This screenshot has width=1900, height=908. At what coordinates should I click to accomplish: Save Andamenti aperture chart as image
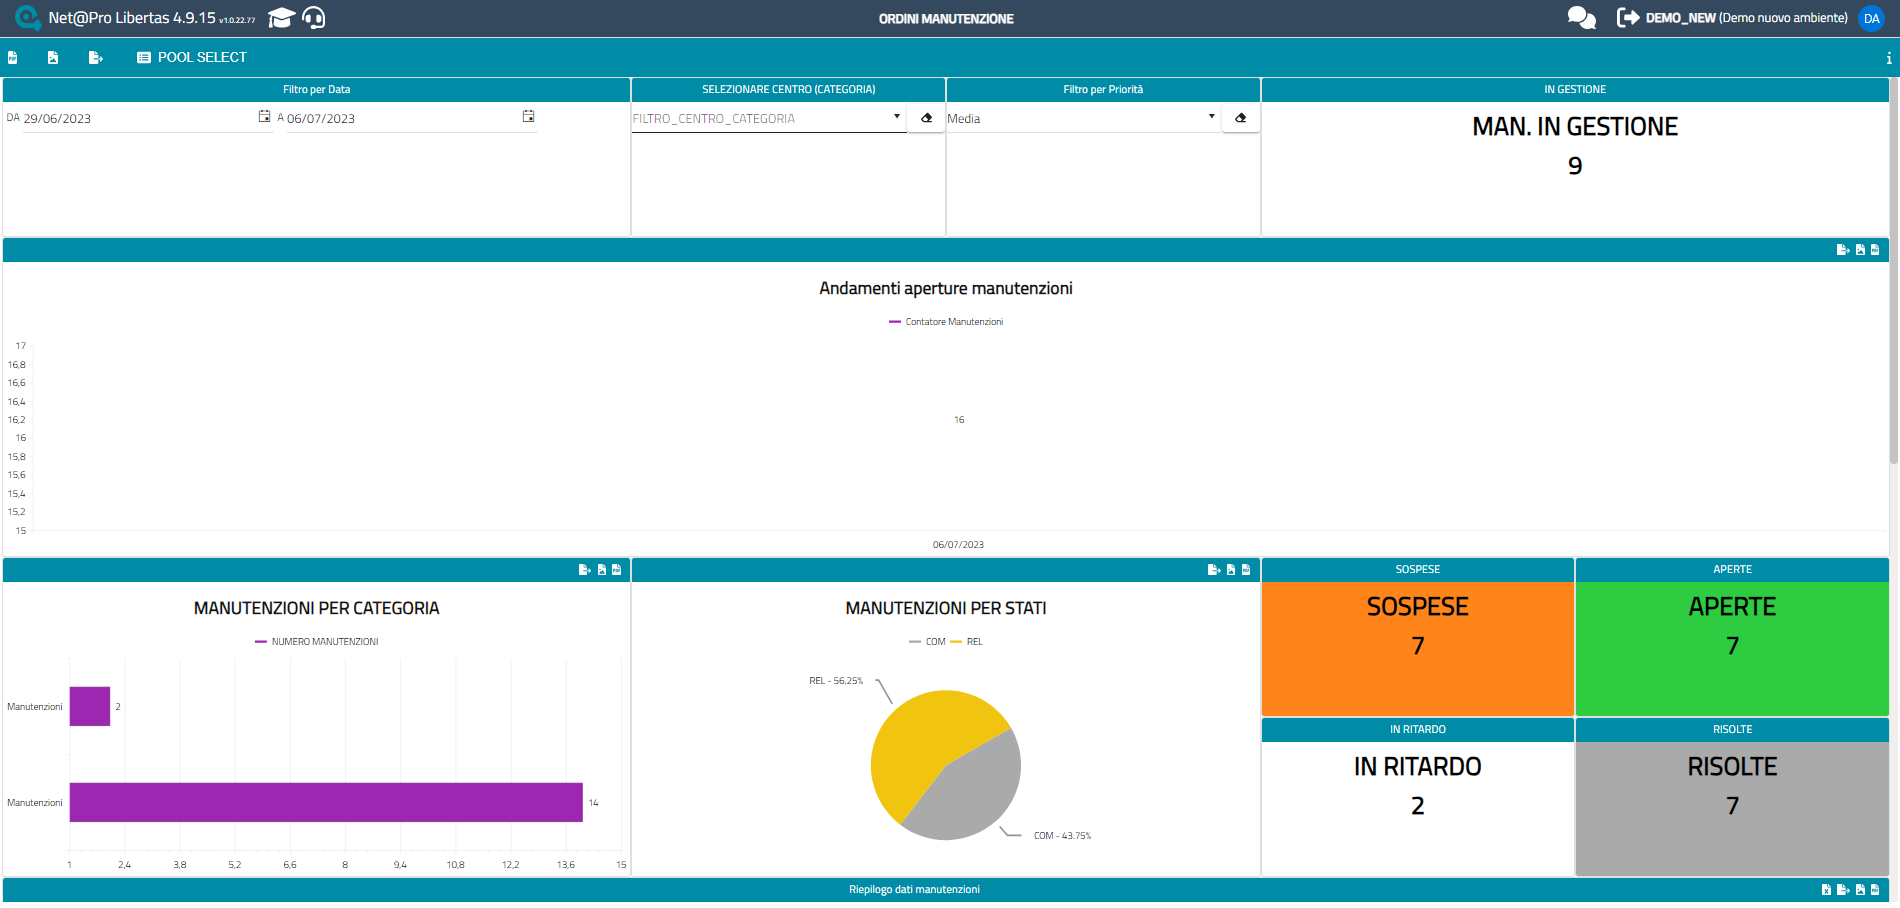pos(1860,250)
